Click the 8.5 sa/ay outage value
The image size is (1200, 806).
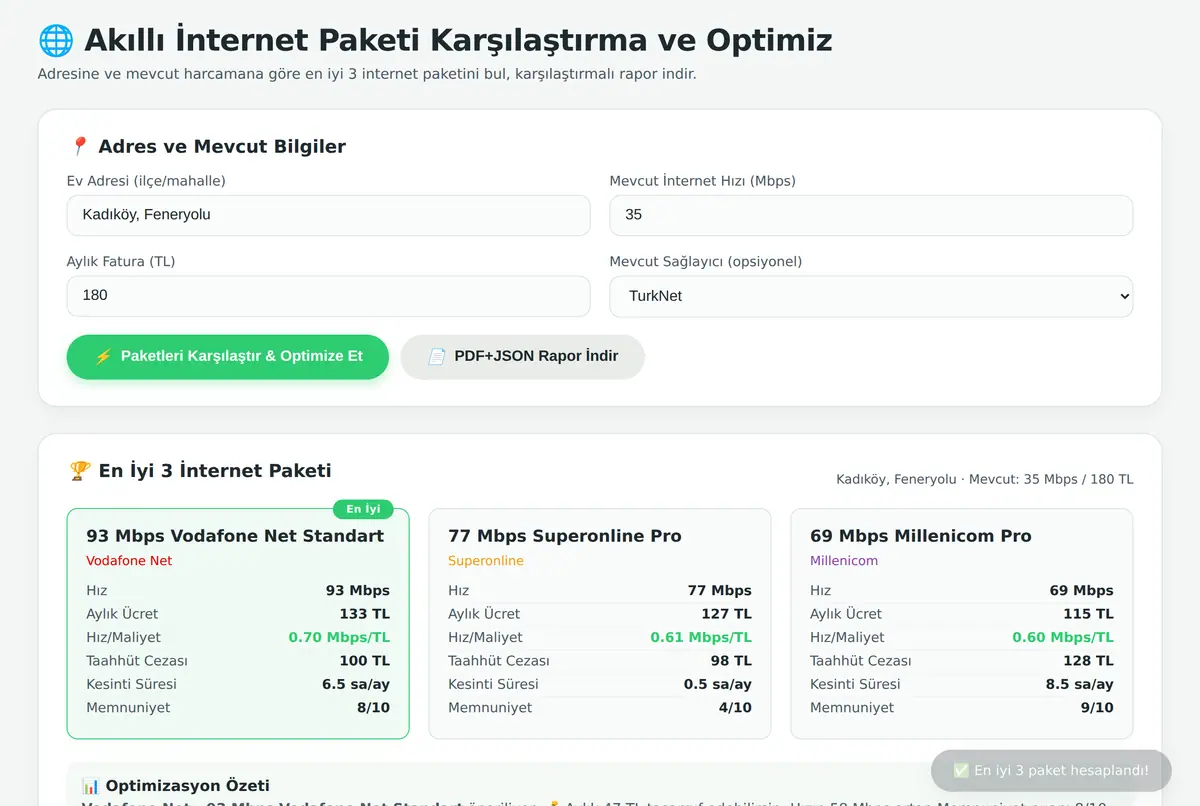pyautogui.click(x=1080, y=684)
